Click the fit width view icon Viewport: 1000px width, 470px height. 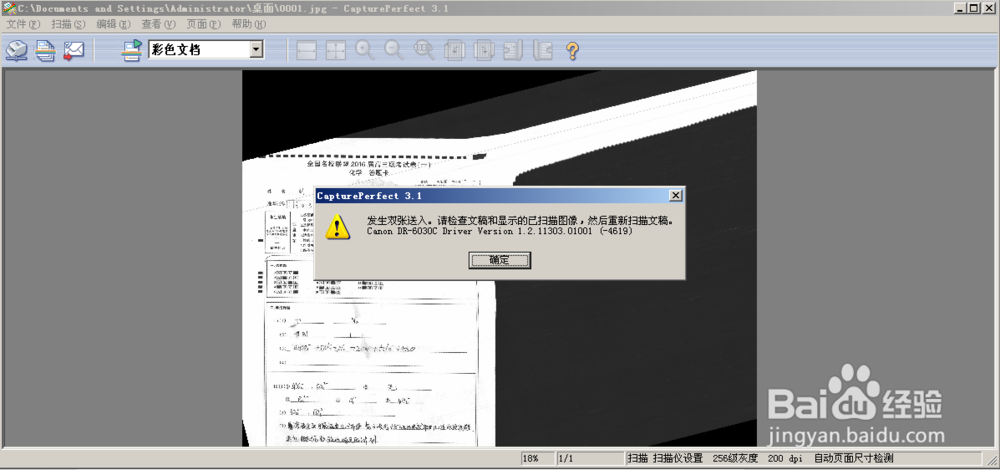tap(307, 50)
